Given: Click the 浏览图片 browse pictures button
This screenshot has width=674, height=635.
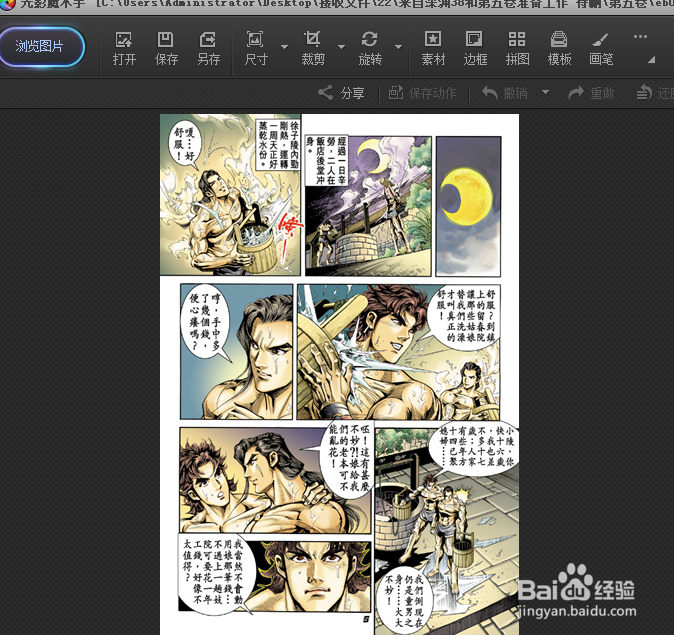Looking at the screenshot, I should [x=40, y=46].
